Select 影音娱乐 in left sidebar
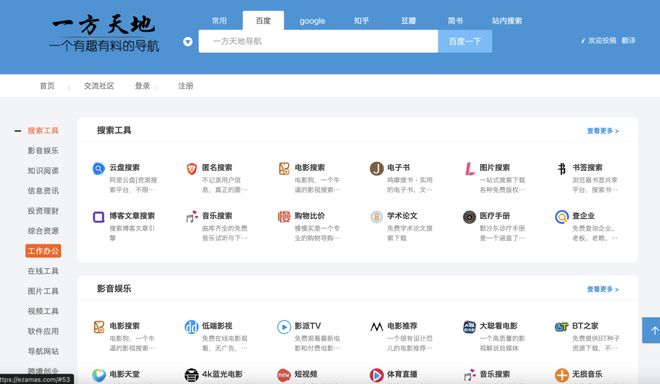The width and height of the screenshot is (660, 384). [43, 151]
